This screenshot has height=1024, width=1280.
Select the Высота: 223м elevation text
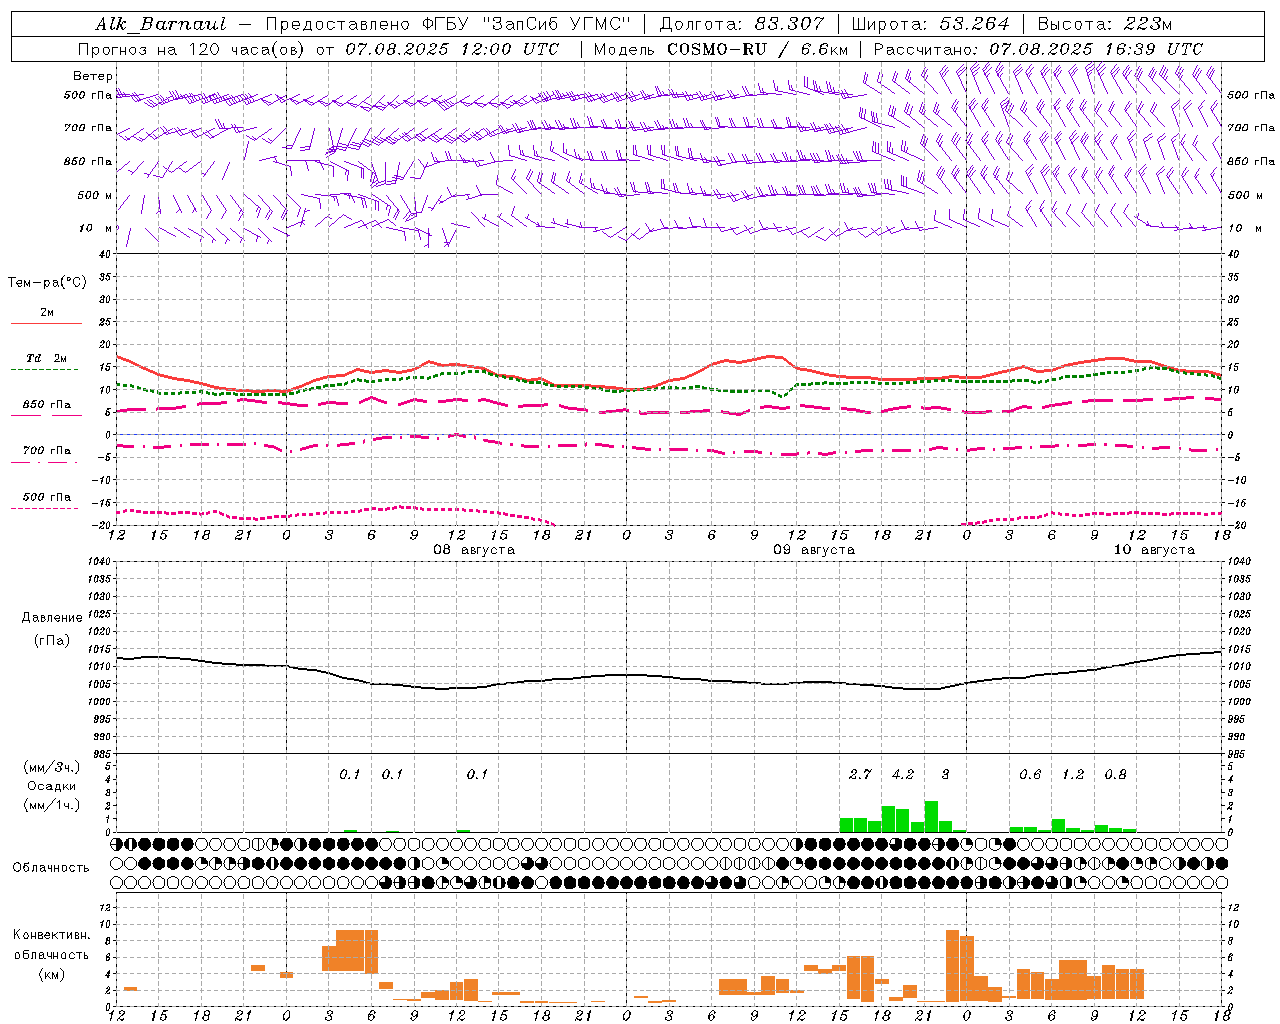click(1104, 24)
